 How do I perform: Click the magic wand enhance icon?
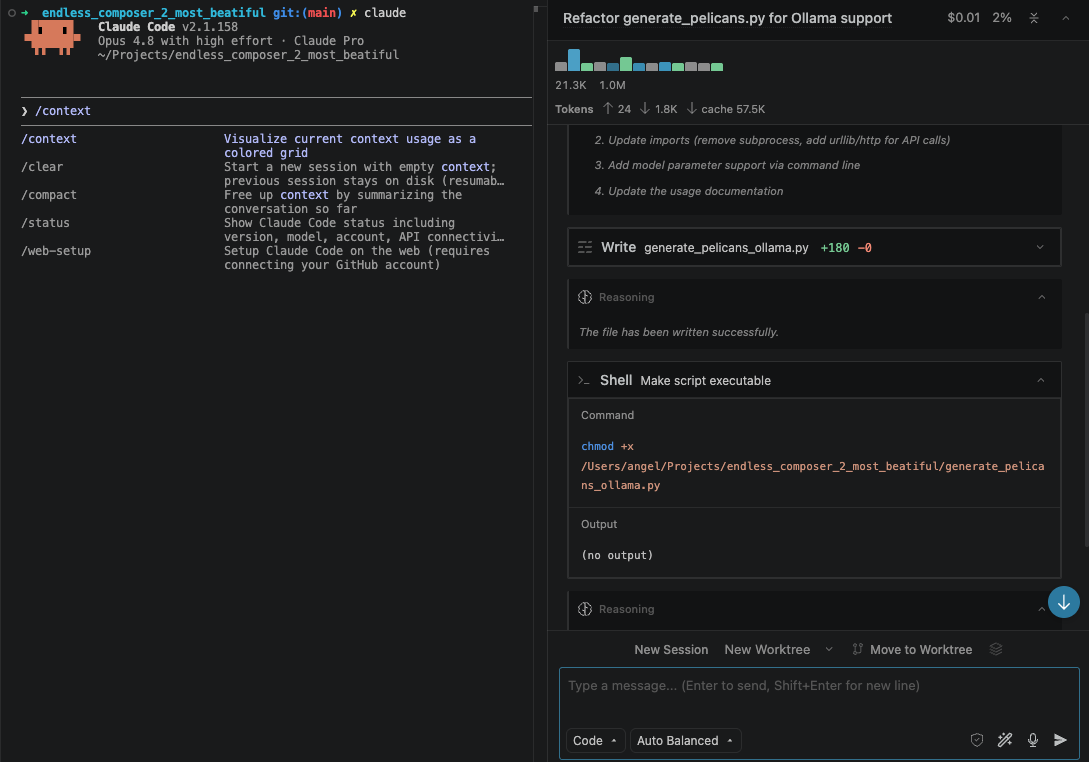[x=1004, y=740]
